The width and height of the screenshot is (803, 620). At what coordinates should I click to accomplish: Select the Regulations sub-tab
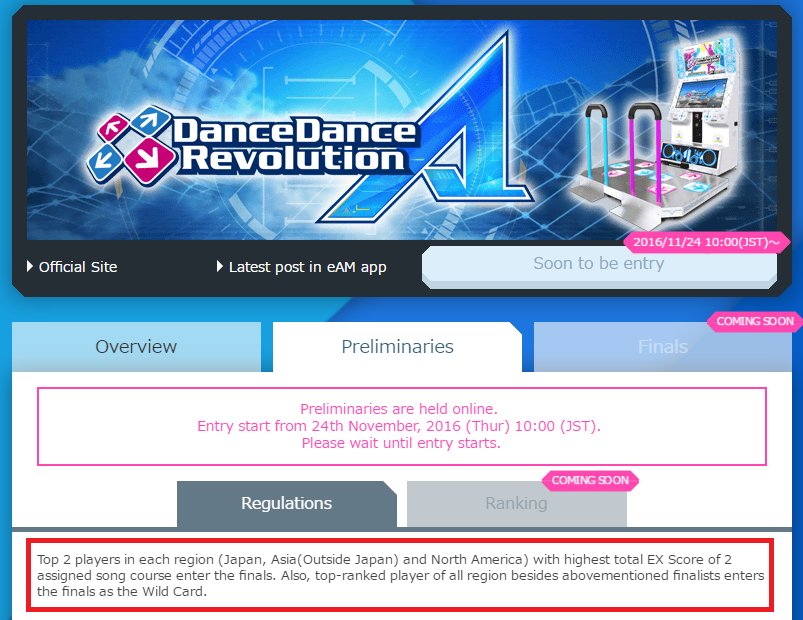(287, 503)
